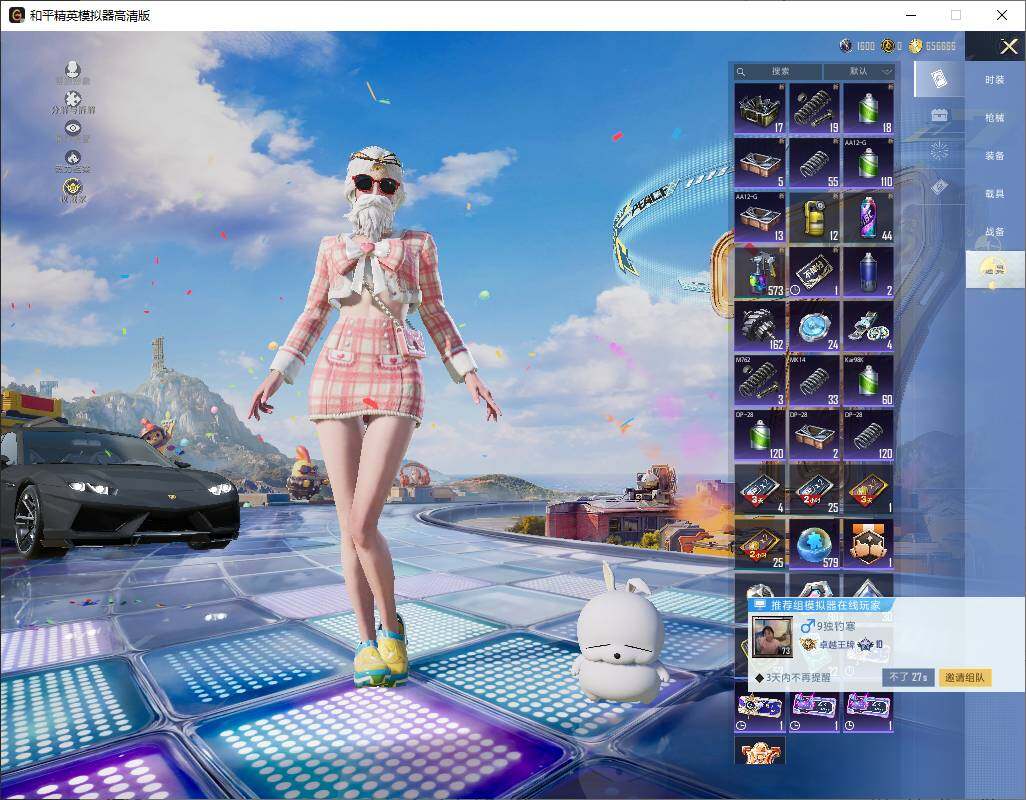The width and height of the screenshot is (1026, 800).
Task: Click the snowflake-shaped decompose icon on left
Action: pos(73,99)
